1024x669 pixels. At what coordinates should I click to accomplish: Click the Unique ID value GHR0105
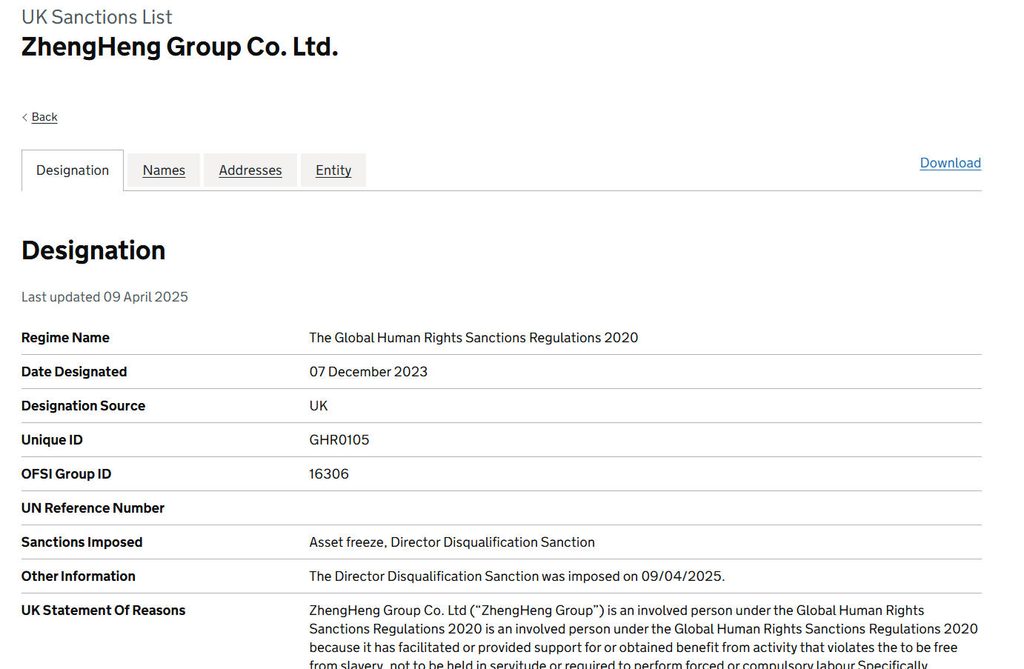[x=339, y=440]
